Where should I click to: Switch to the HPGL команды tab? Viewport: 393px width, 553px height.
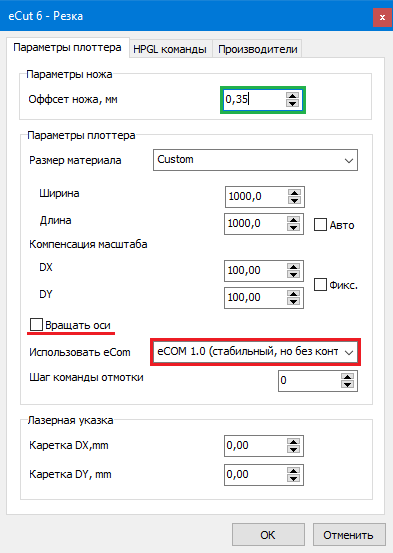click(x=170, y=49)
